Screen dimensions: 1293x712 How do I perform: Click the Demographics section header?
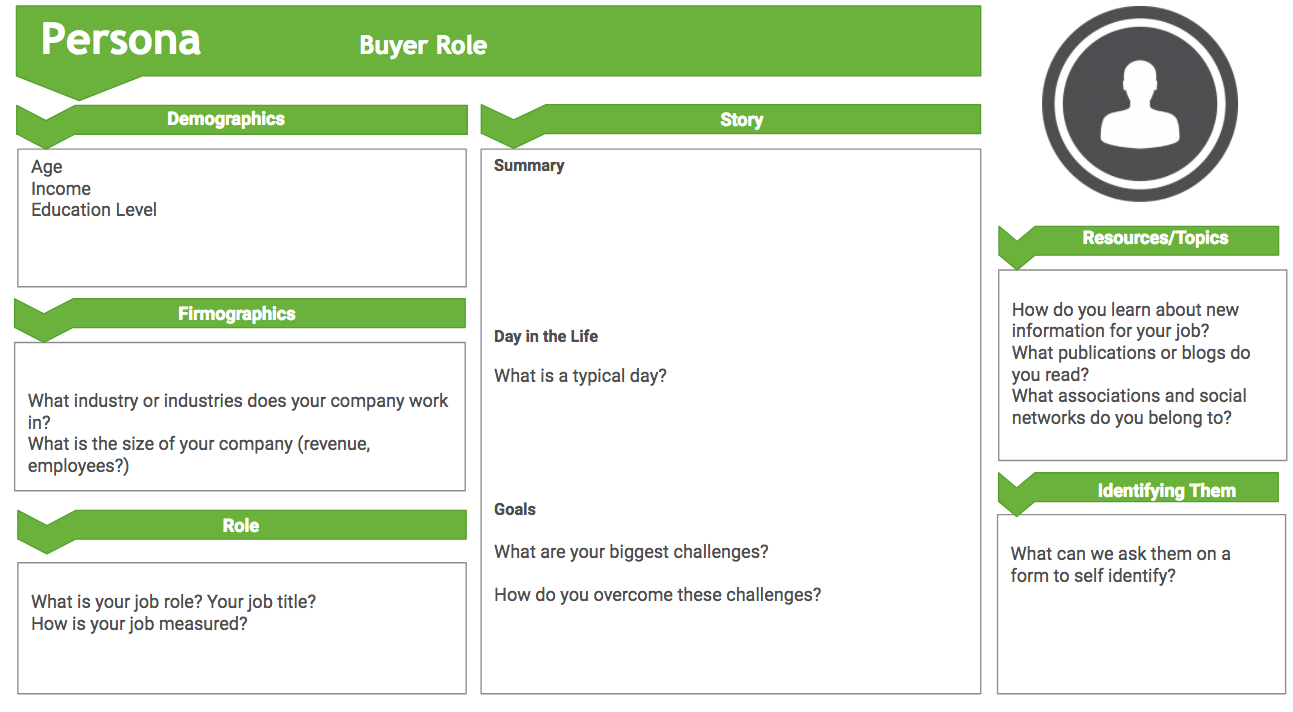point(226,119)
